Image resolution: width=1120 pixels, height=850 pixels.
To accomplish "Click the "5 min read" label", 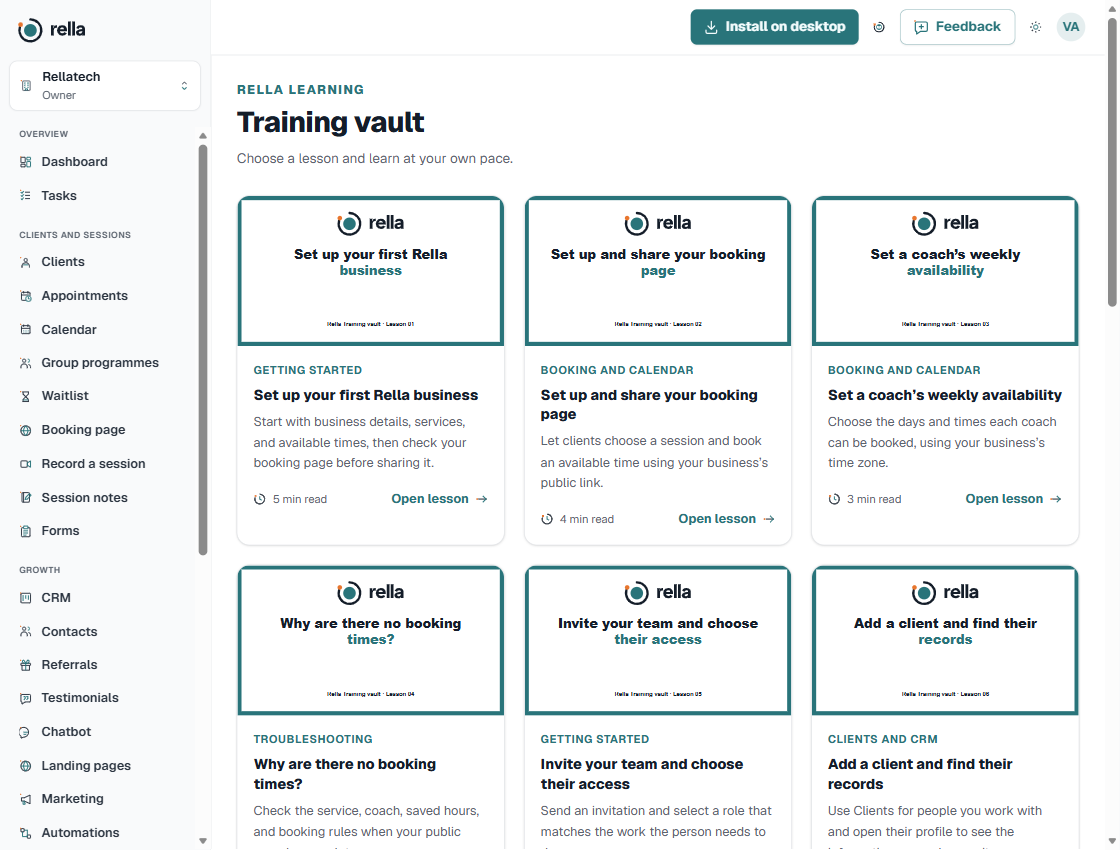I will tap(300, 499).
